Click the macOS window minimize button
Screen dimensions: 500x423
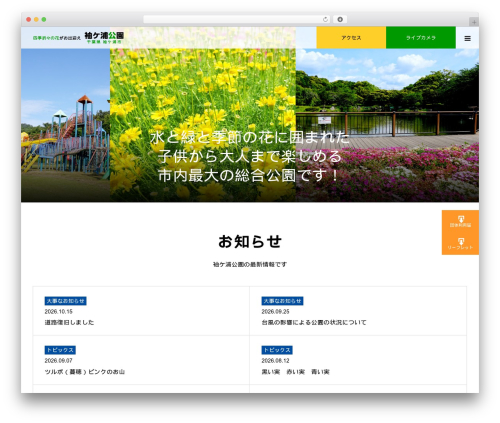coord(36,20)
